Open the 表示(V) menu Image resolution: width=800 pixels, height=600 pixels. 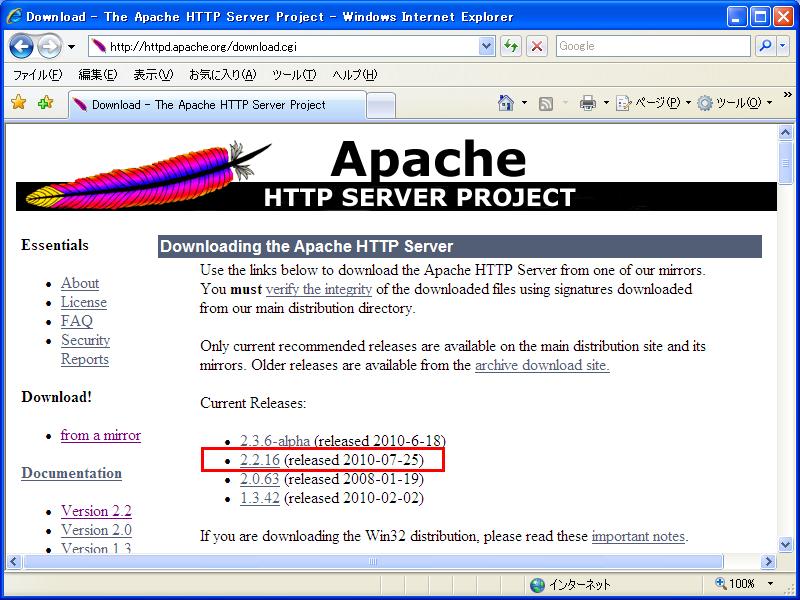tap(153, 75)
